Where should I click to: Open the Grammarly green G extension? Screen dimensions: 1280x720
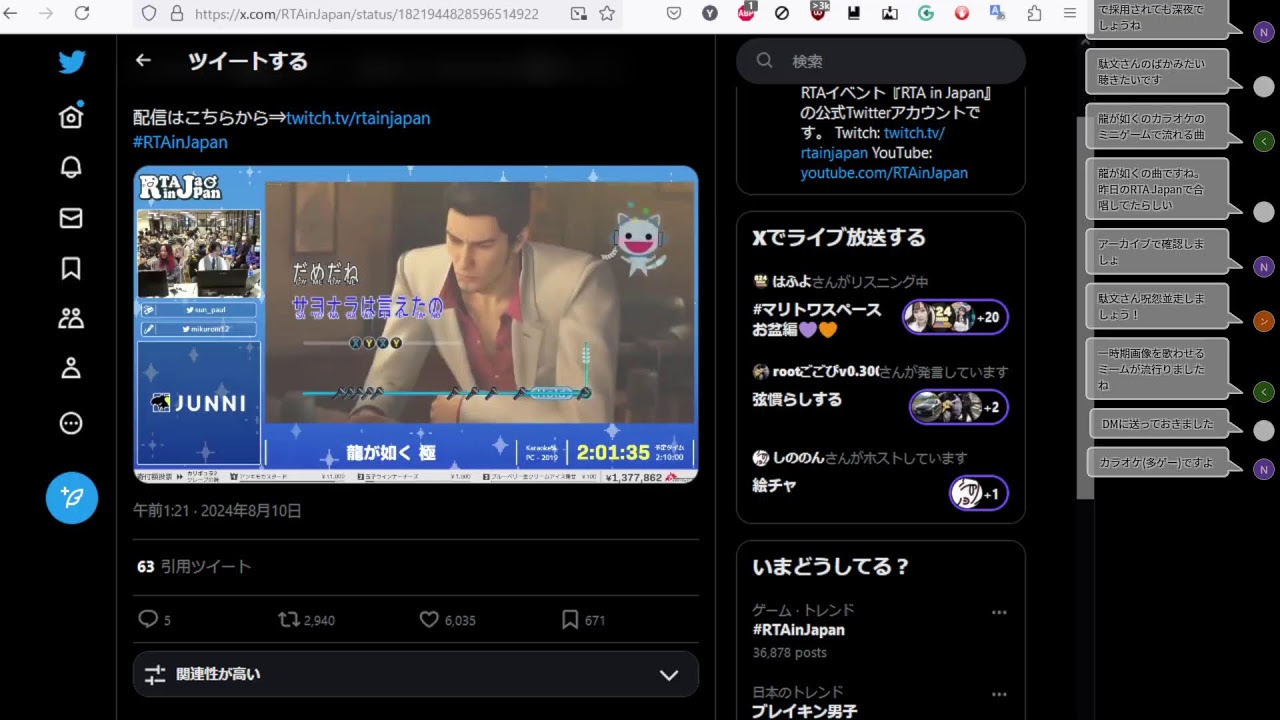[x=926, y=14]
